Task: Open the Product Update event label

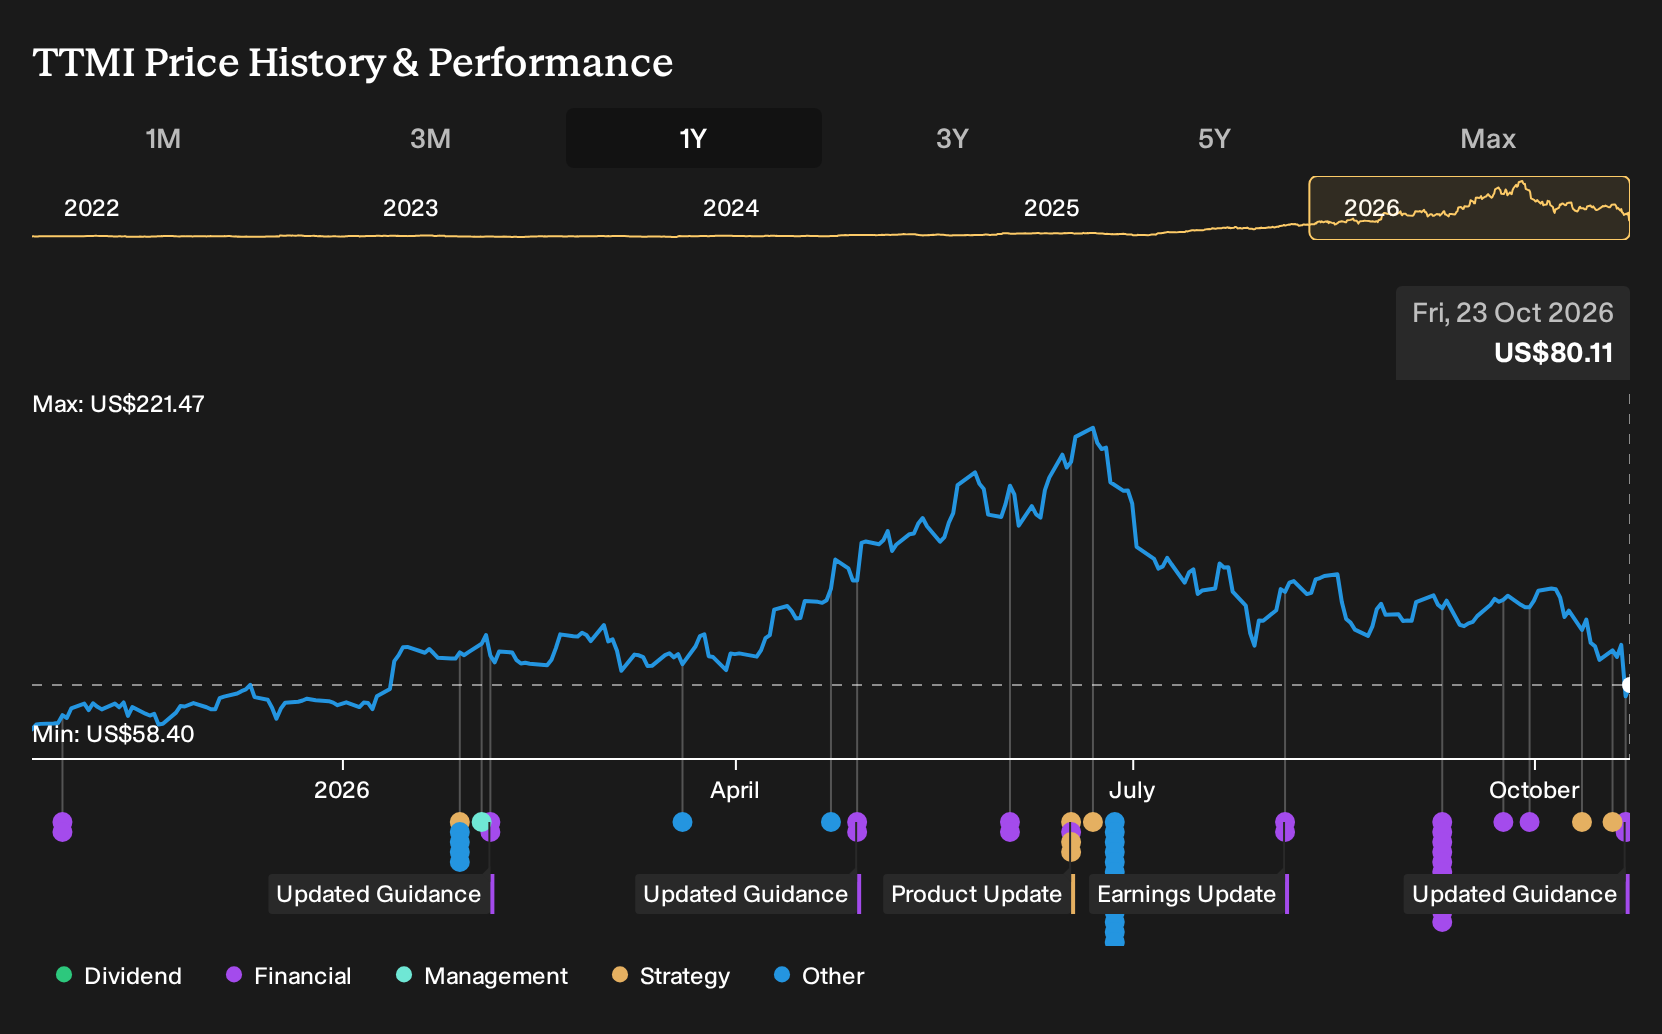Action: (x=979, y=894)
